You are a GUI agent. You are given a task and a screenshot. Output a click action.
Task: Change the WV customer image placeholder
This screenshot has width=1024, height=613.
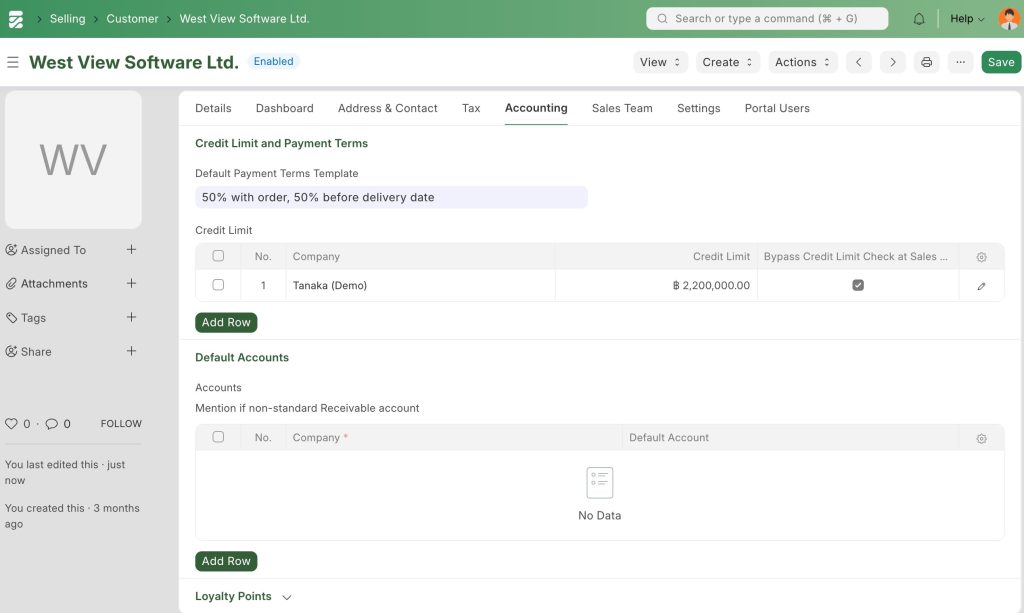pos(73,160)
